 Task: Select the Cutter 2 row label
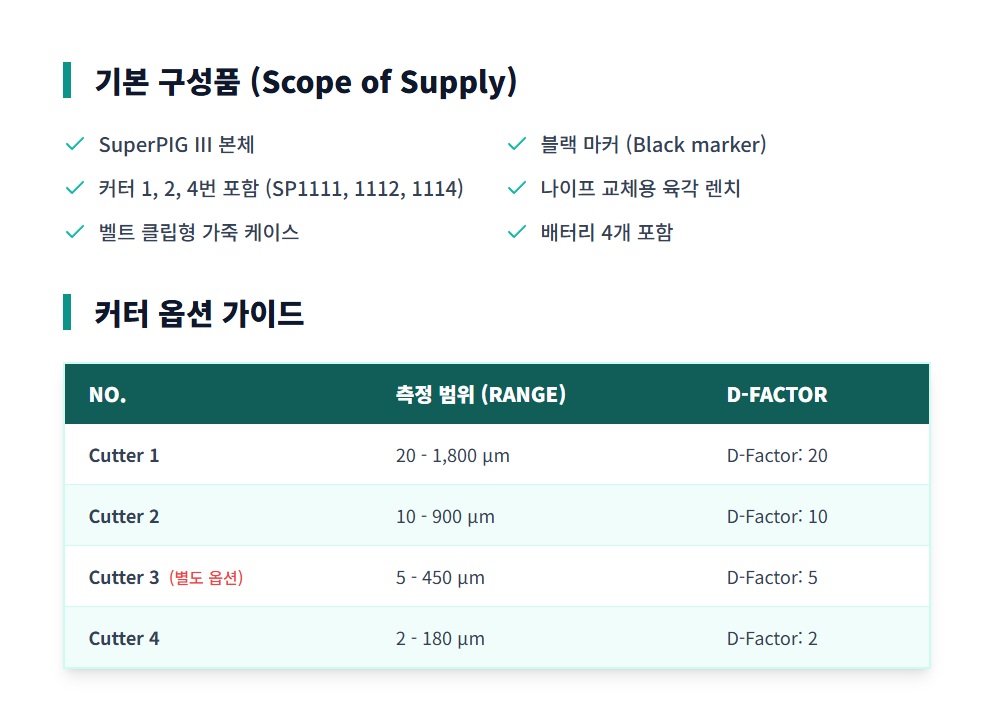click(124, 517)
